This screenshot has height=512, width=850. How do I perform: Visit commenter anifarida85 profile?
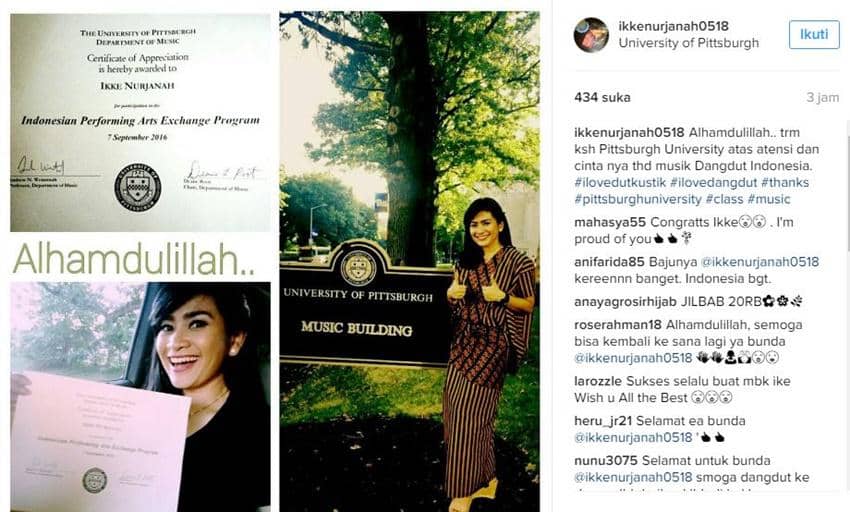609,262
